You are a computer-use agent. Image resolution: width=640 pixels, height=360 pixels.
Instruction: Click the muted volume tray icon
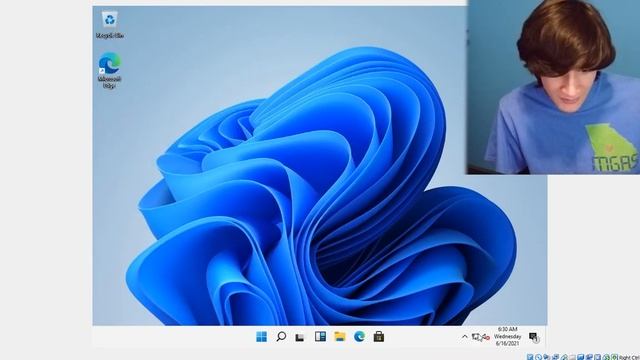click(x=486, y=337)
